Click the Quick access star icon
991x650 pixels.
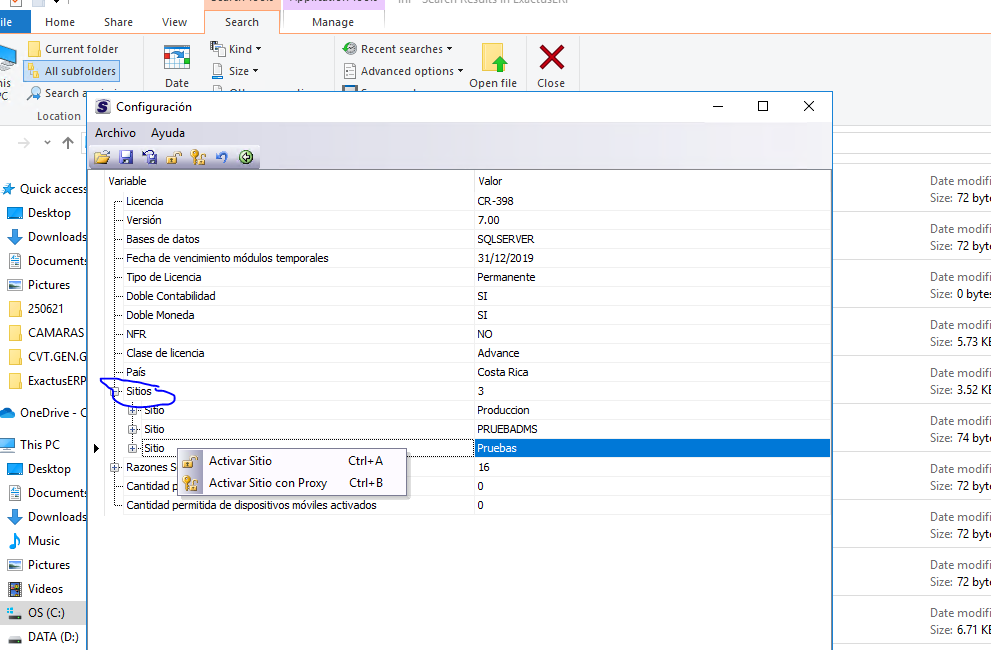tap(8, 189)
